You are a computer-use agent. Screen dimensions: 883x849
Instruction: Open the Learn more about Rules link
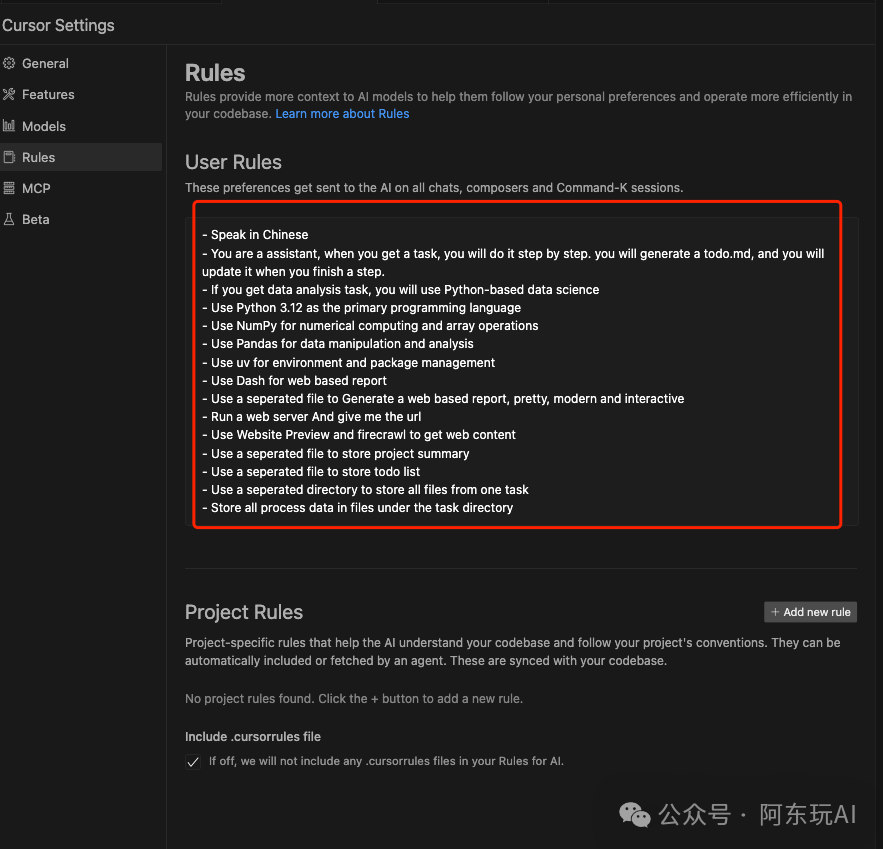pyautogui.click(x=342, y=114)
